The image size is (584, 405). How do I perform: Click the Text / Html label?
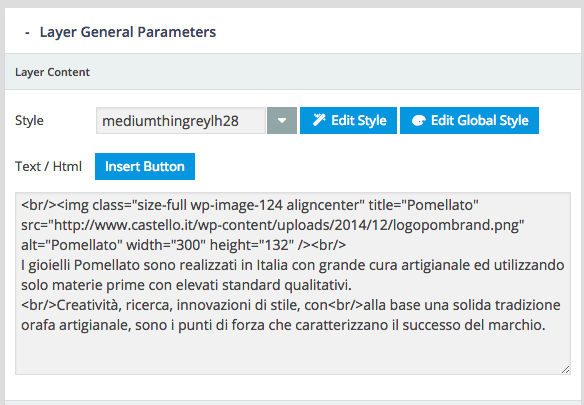[x=48, y=167]
